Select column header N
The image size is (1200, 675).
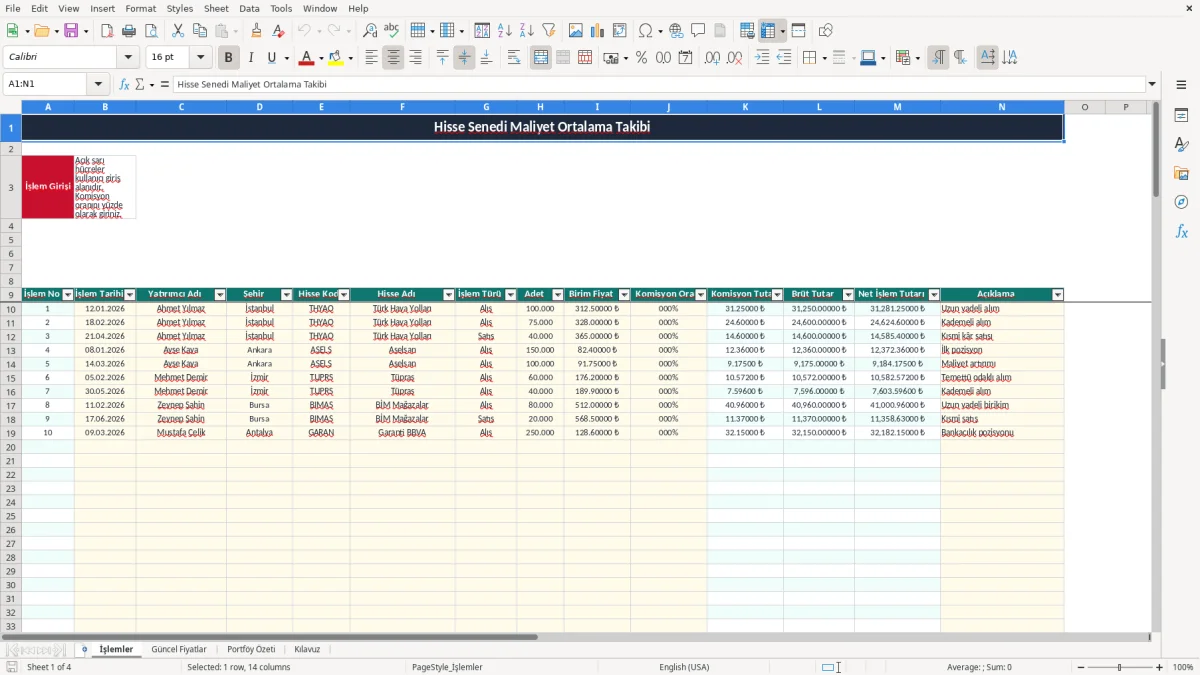tap(1002, 106)
